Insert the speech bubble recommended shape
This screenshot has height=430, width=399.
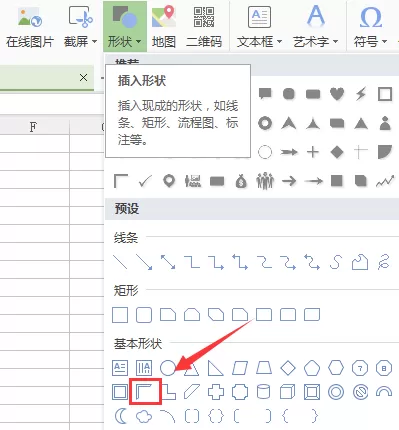[265, 94]
